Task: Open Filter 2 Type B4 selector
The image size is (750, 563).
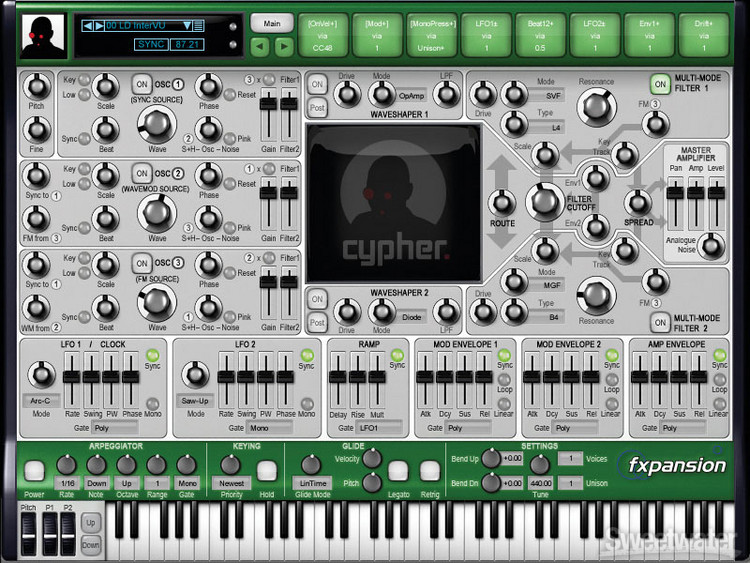Action: (x=547, y=317)
